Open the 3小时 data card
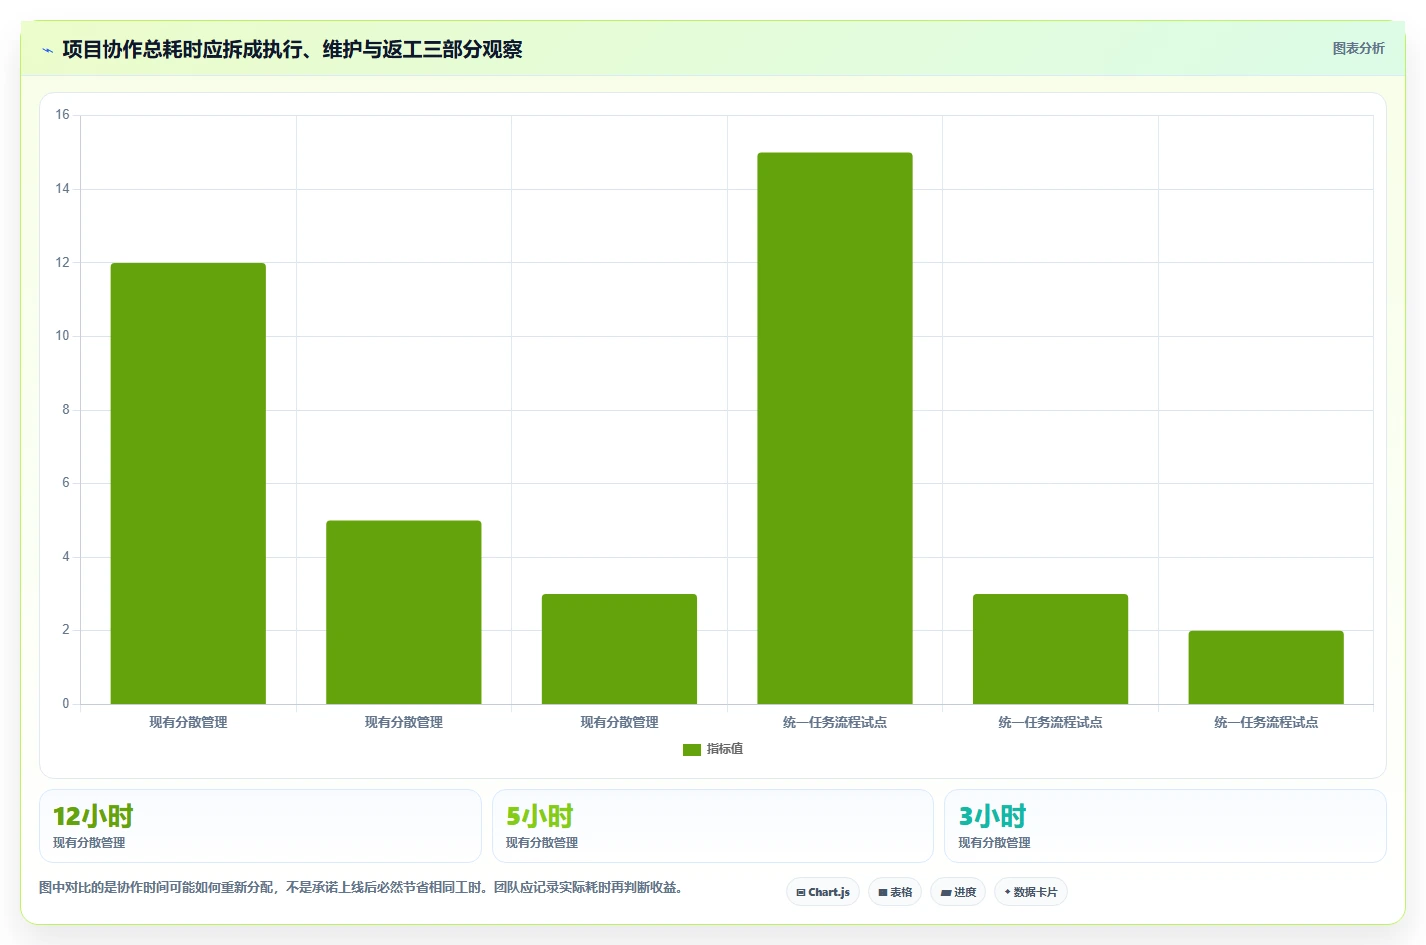 [1165, 826]
